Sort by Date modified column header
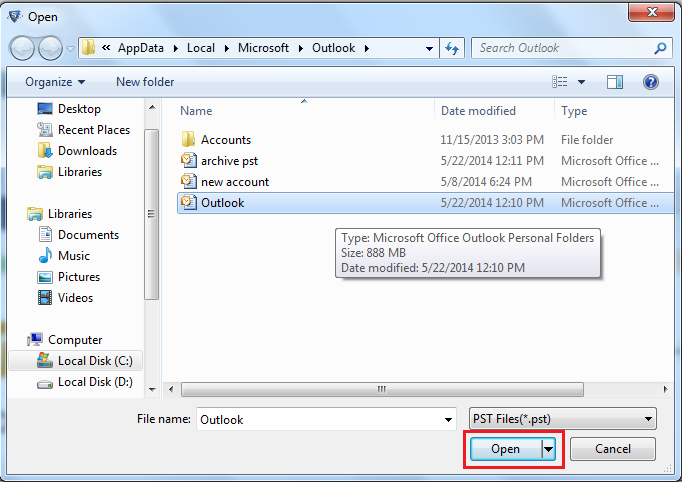Viewport: 682px width, 482px height. coord(478,111)
